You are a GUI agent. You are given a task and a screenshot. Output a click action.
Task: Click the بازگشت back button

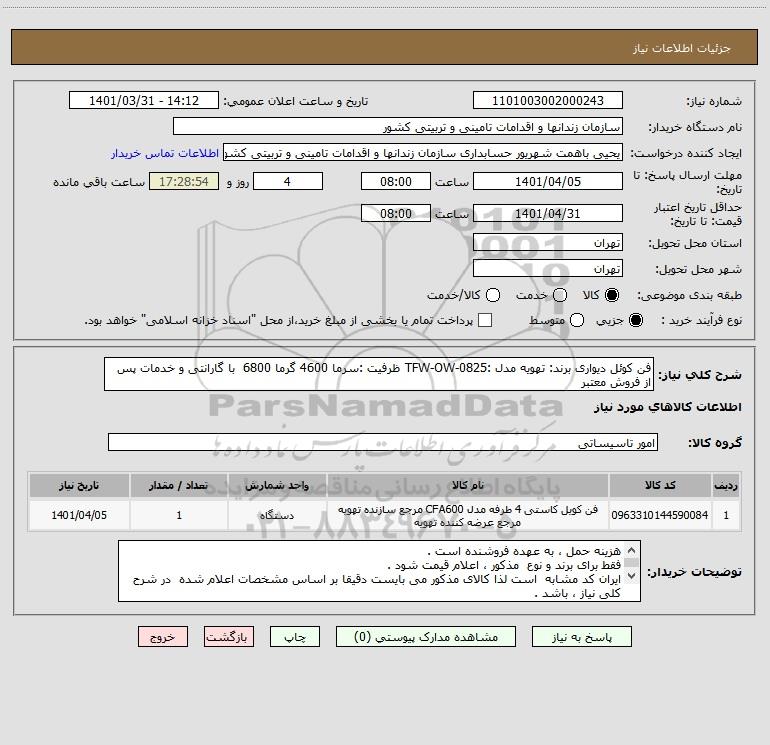coord(229,637)
